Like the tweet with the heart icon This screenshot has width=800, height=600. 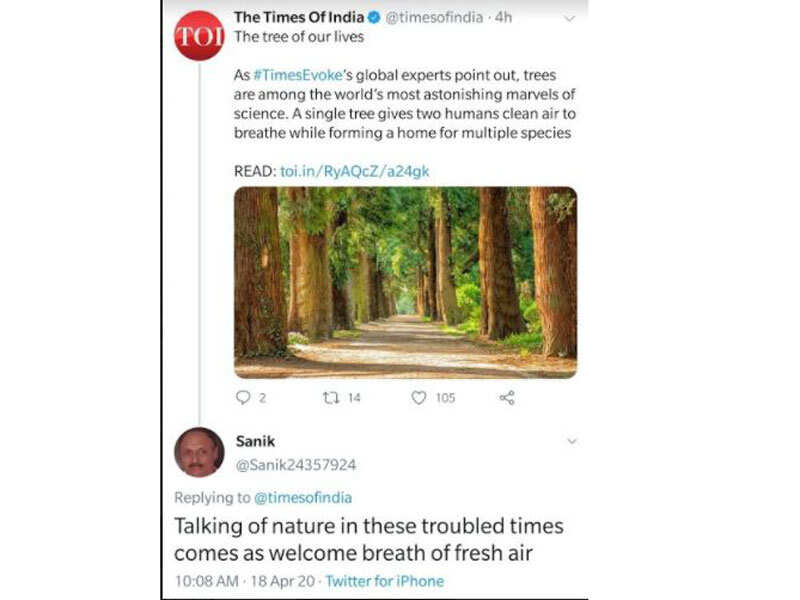coord(419,397)
